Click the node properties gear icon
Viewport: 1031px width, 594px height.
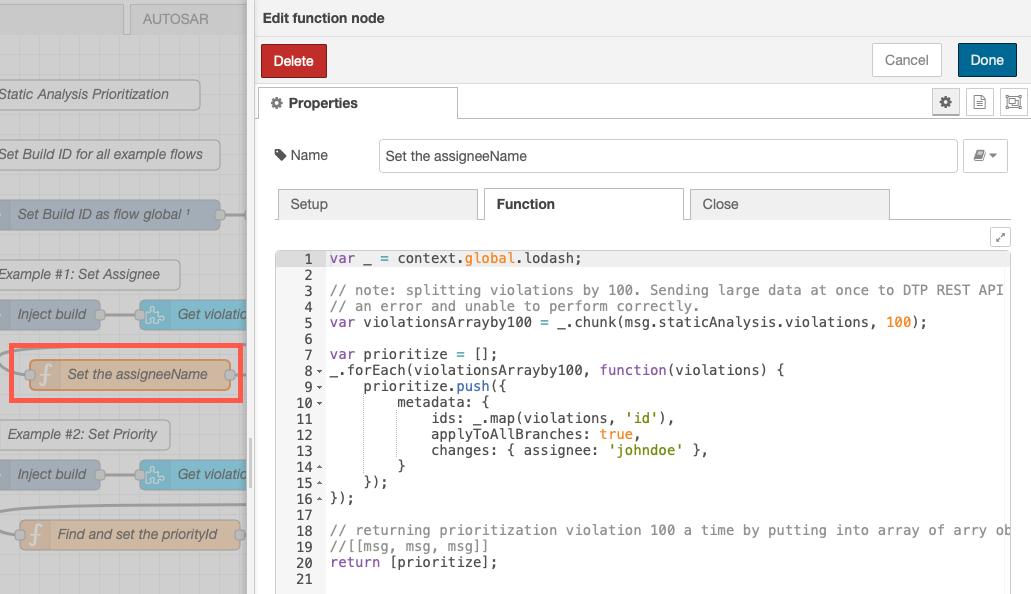946,102
